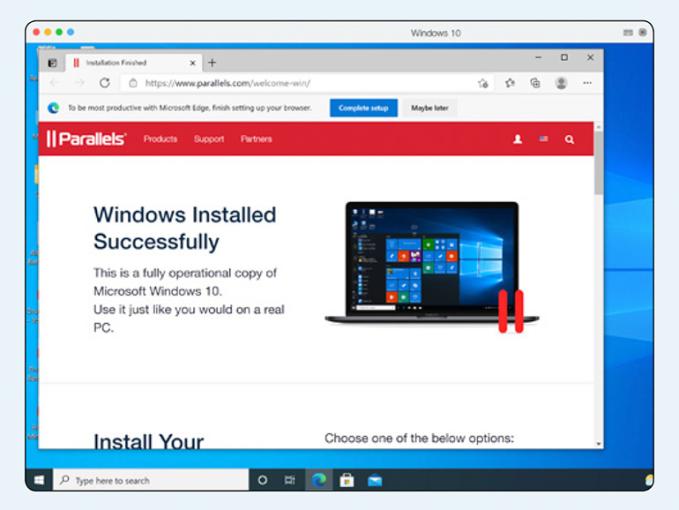Click the Parallels VM keyboard icon
This screenshot has width=679, height=510.
coord(628,32)
